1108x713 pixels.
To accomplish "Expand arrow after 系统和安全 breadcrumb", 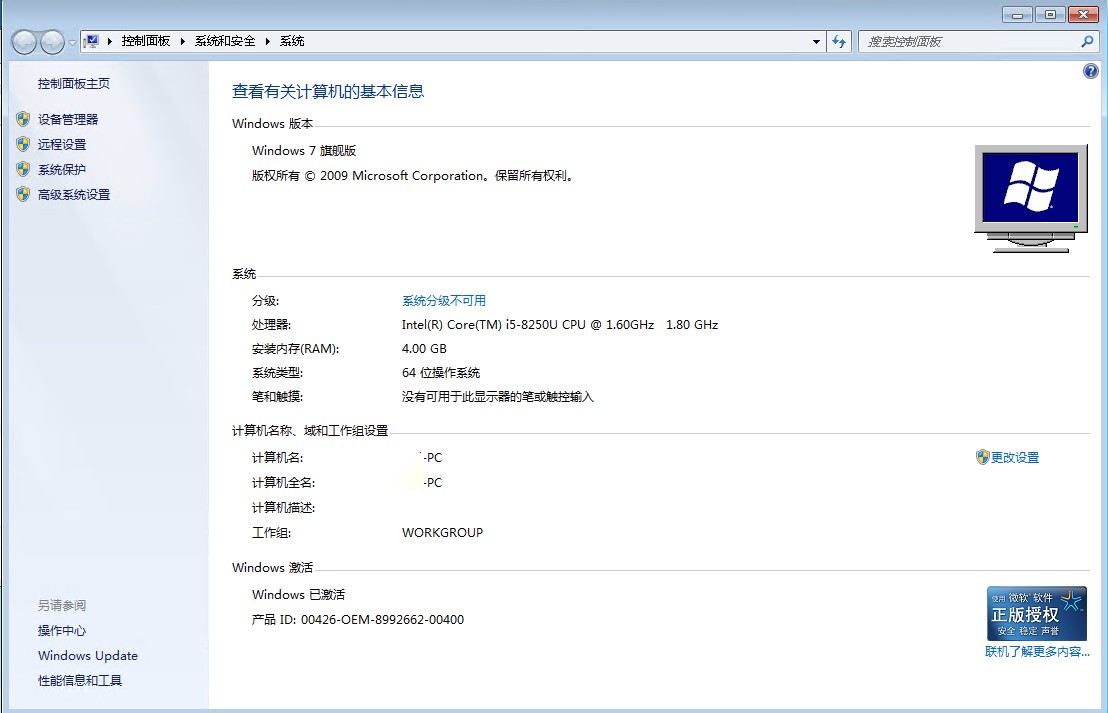I will pos(268,42).
